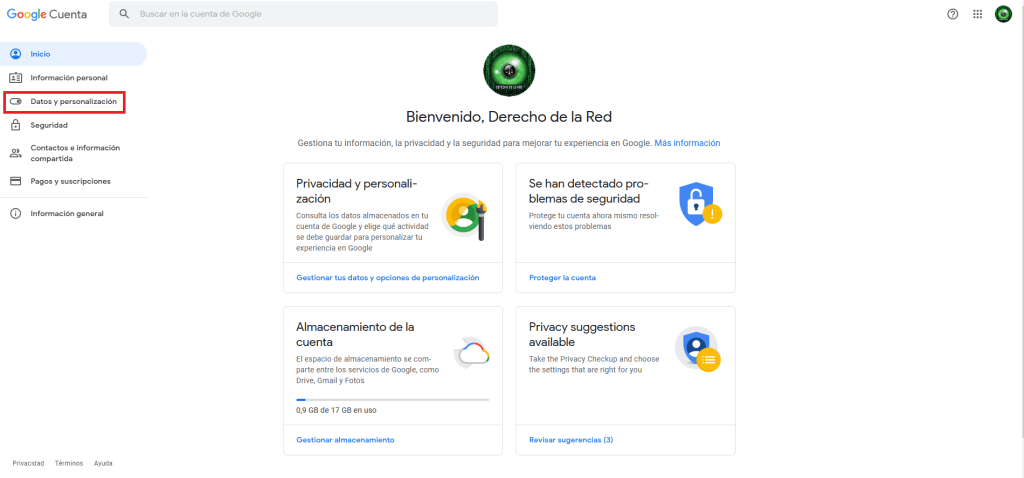Select Seguridad in the sidebar

pyautogui.click(x=49, y=126)
